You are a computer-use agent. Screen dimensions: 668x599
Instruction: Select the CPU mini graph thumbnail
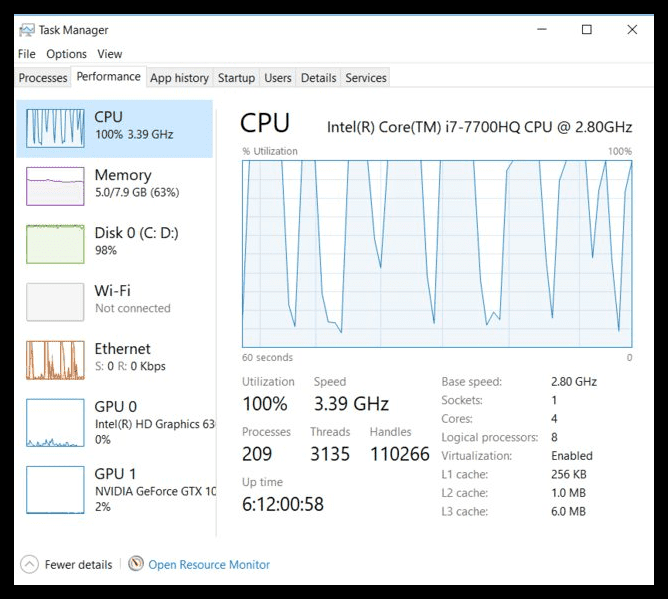(x=55, y=128)
